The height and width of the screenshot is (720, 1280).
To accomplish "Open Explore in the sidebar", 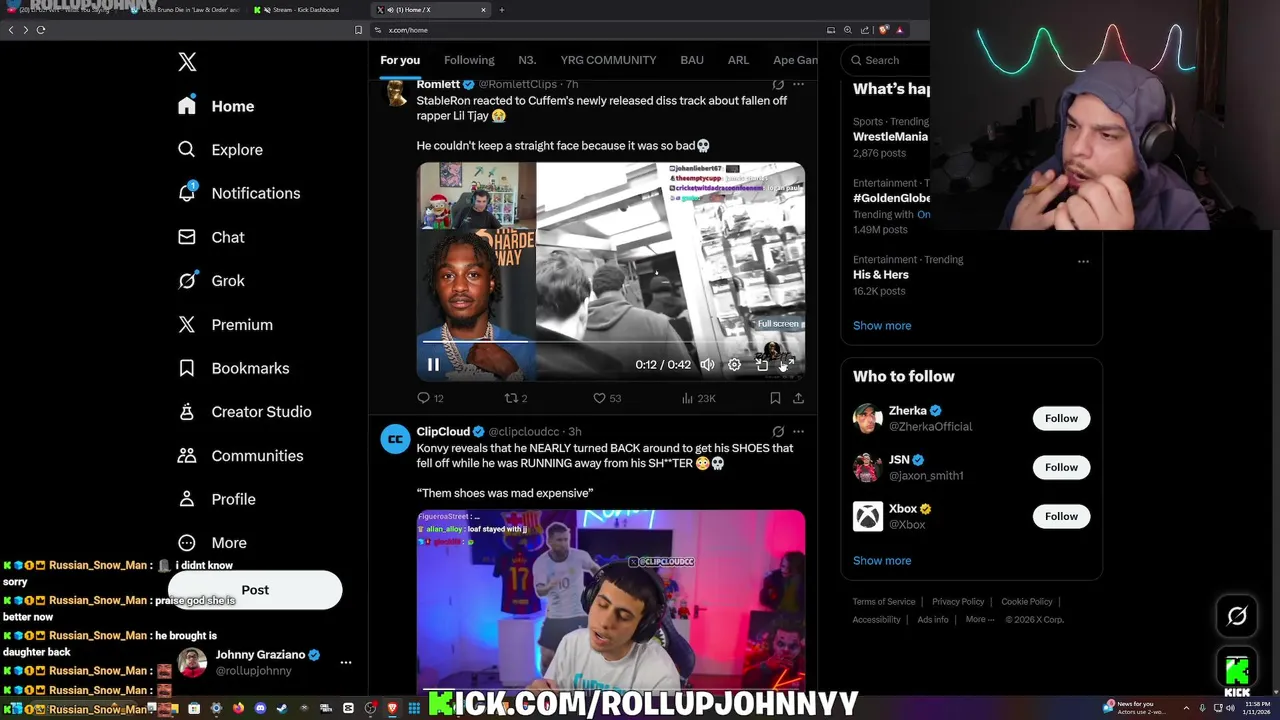I will 220,150.
